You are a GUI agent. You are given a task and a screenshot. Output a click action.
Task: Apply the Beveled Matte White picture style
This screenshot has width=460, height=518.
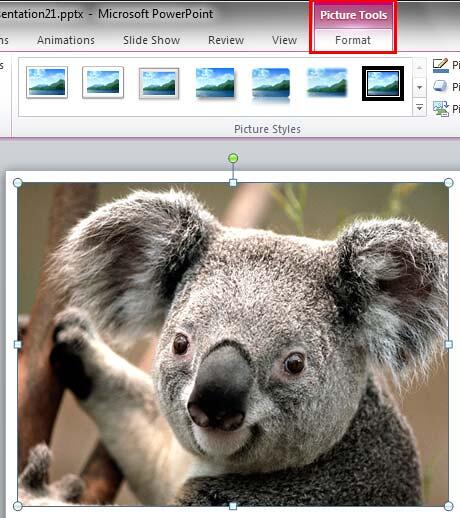[x=103, y=82]
